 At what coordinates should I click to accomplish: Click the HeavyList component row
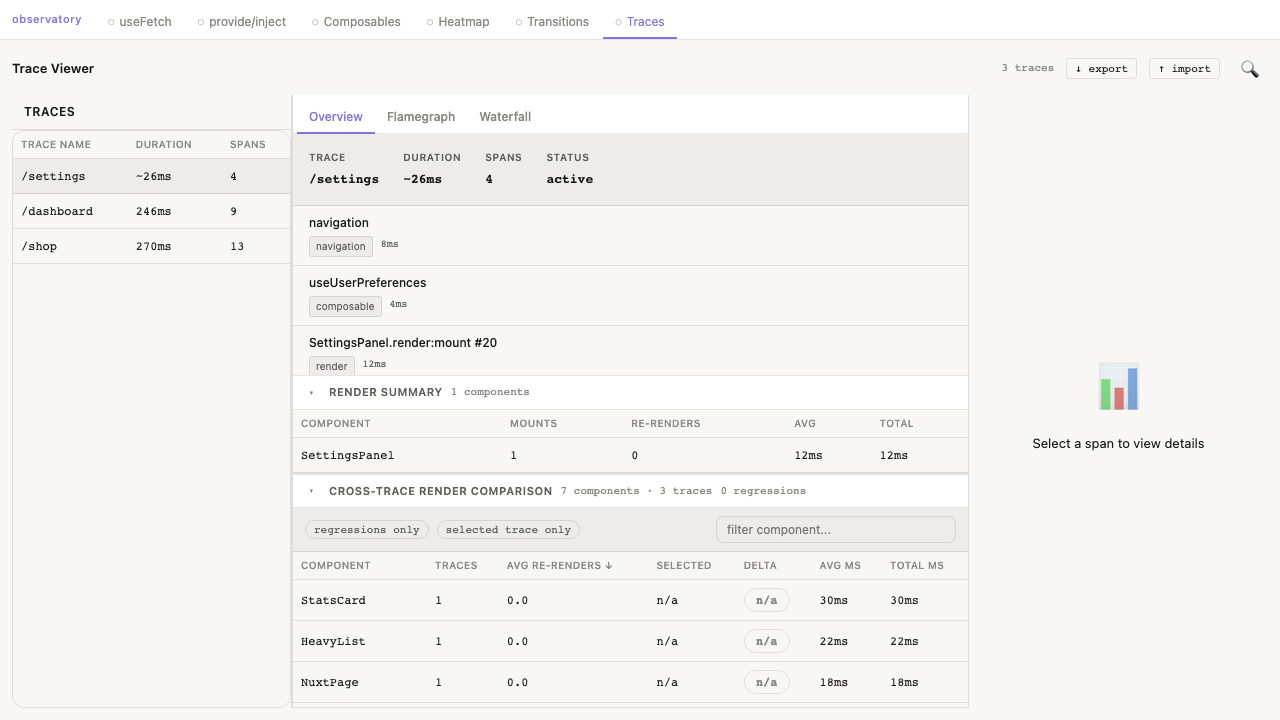[631, 641]
